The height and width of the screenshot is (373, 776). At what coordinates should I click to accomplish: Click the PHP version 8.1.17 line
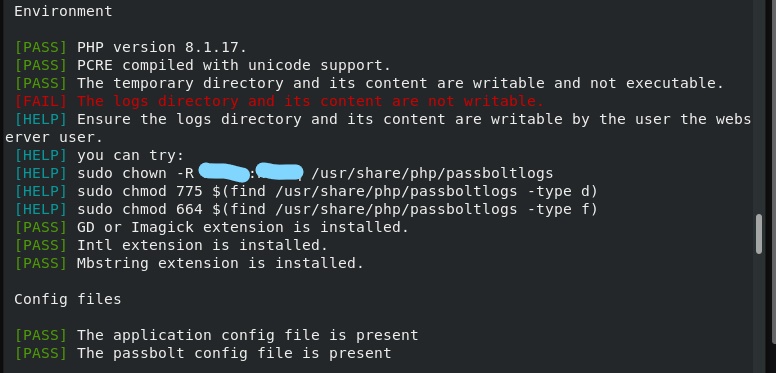point(162,47)
